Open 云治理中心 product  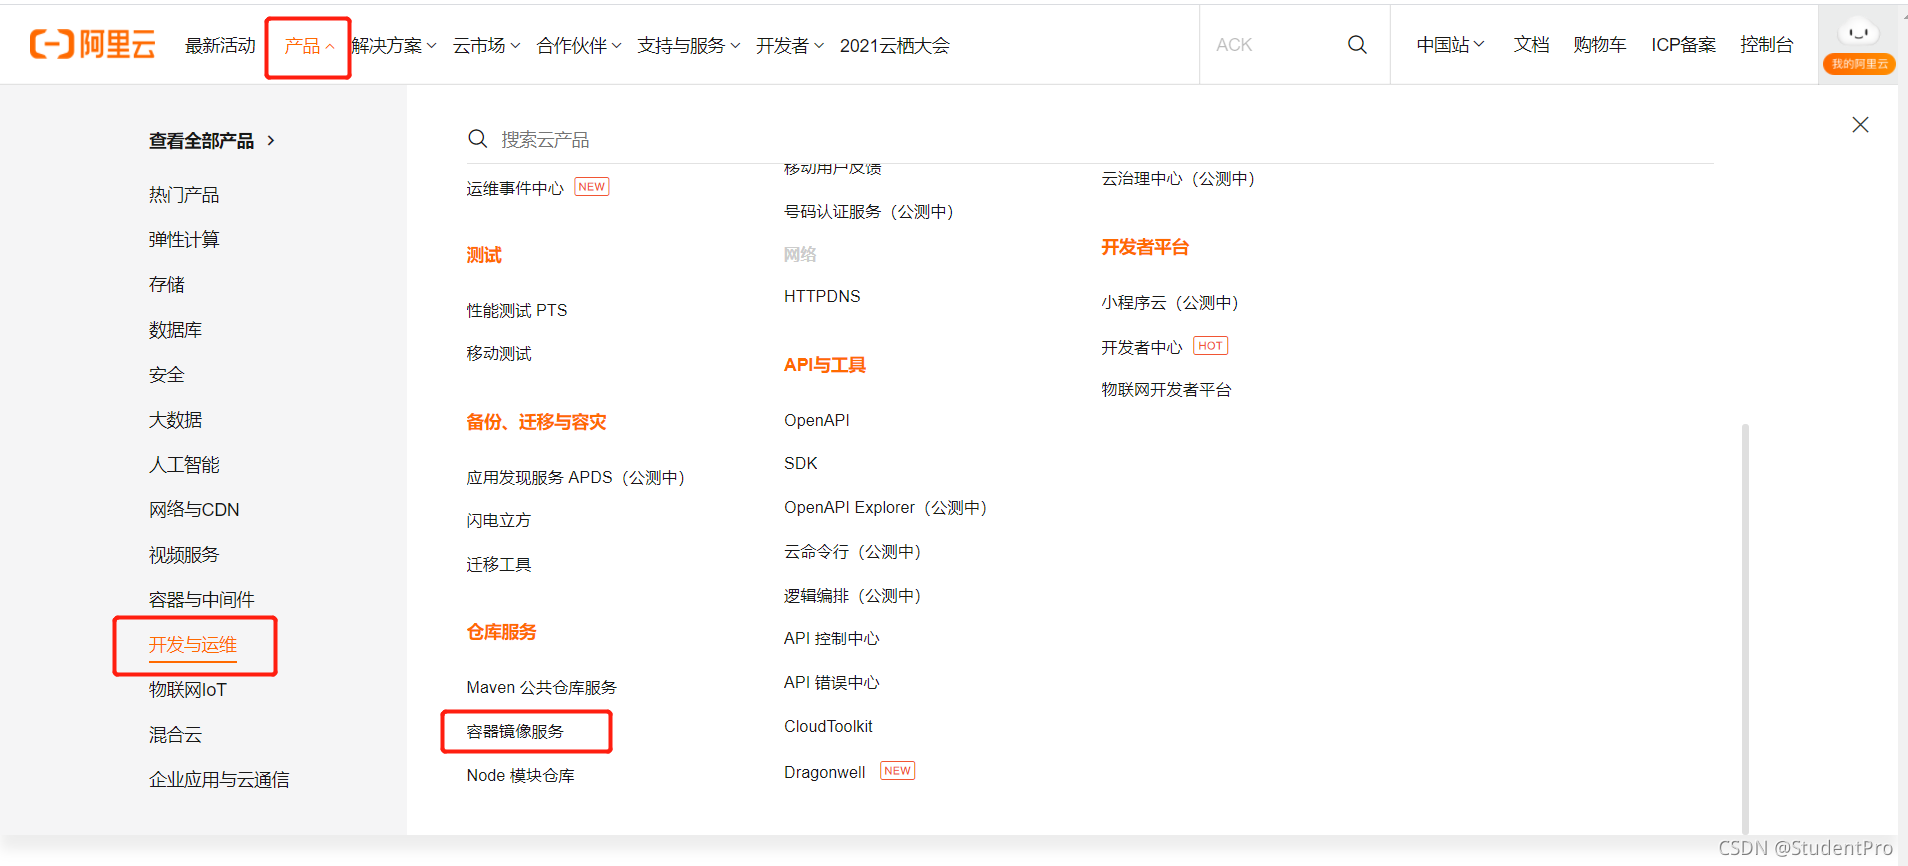[x=1178, y=179]
